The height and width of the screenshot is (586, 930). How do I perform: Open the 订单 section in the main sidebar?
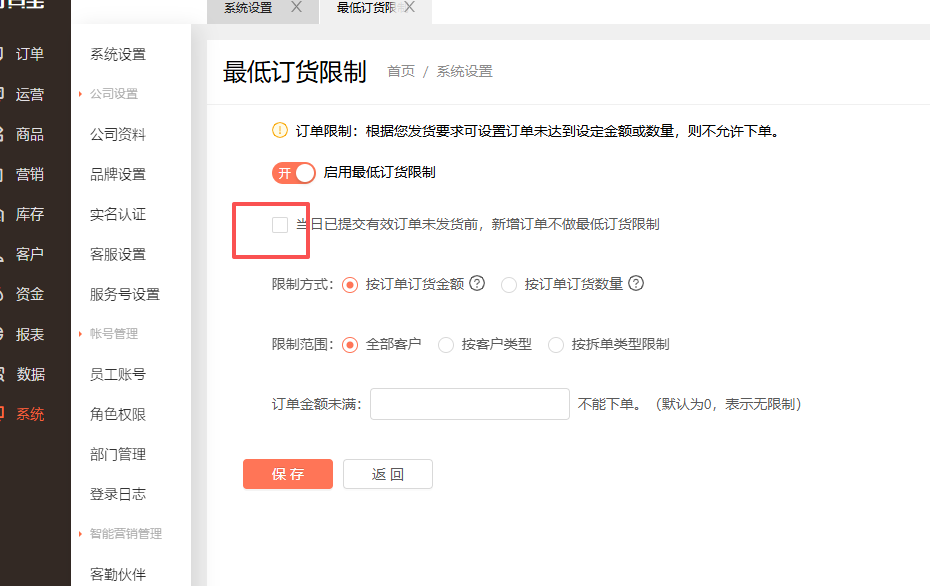tap(30, 54)
